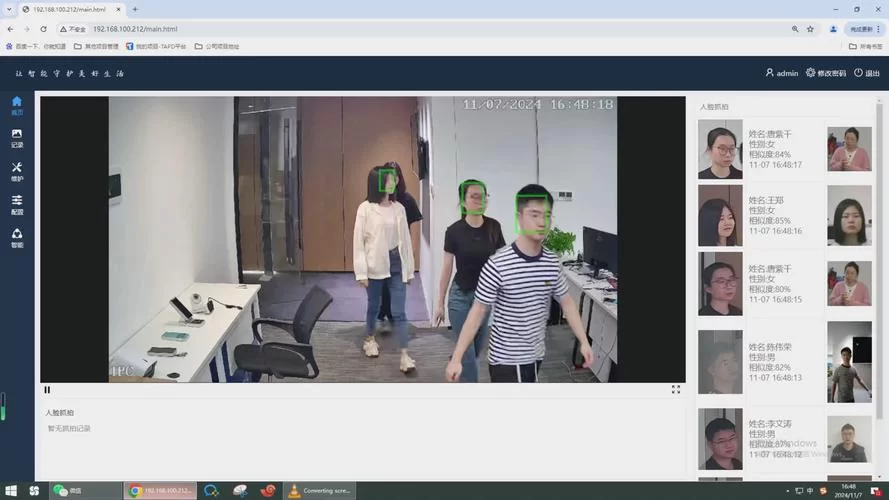Open a new browser tab

(135, 9)
